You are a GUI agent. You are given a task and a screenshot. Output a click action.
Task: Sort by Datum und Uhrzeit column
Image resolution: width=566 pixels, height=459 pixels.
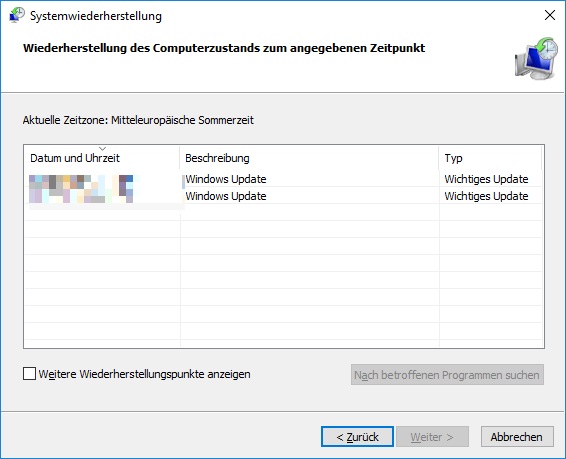coord(101,158)
